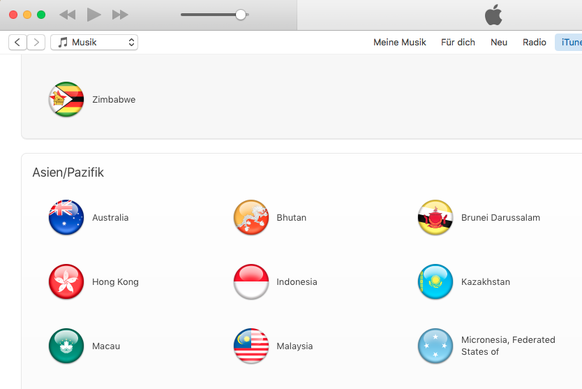Select the iTunes Store tab

coord(569,42)
